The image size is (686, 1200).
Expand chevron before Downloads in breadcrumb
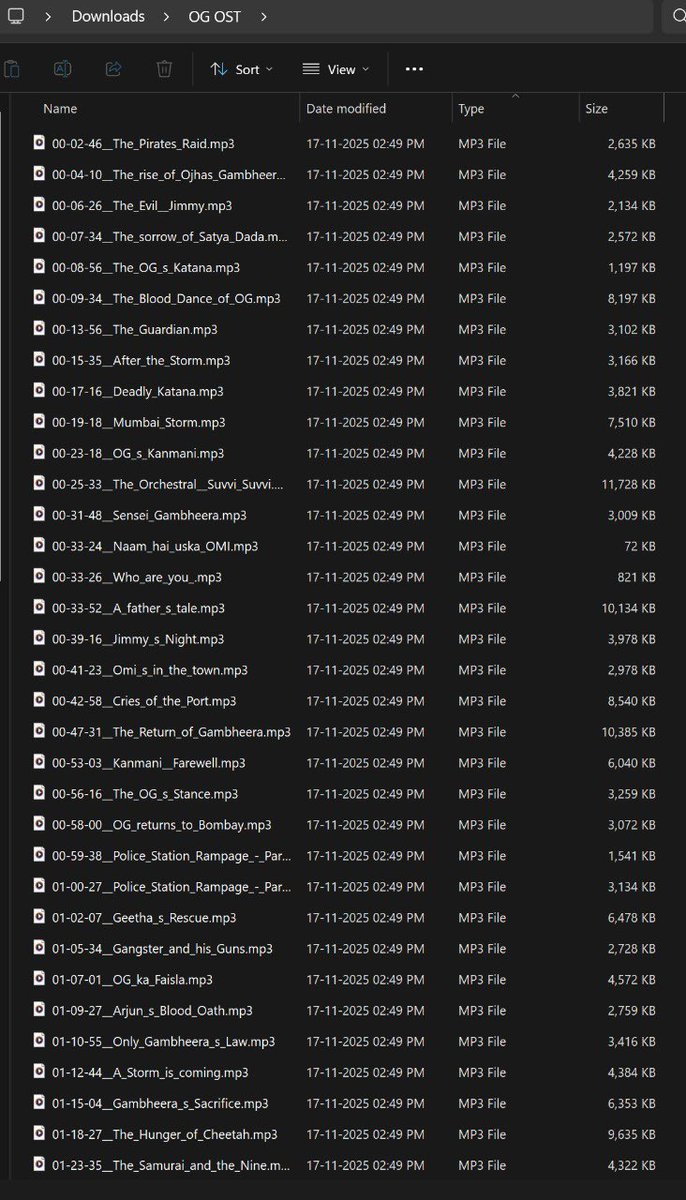pyautogui.click(x=49, y=17)
